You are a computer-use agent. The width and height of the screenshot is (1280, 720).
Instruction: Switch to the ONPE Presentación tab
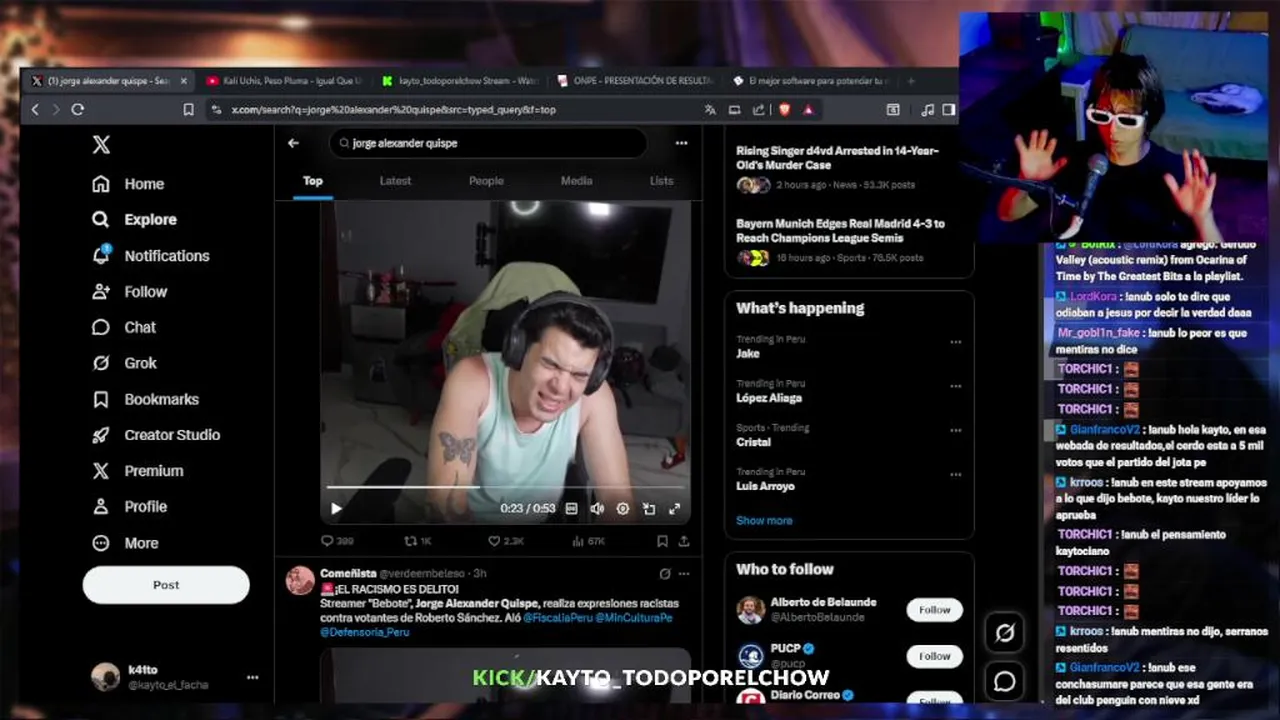pyautogui.click(x=636, y=81)
